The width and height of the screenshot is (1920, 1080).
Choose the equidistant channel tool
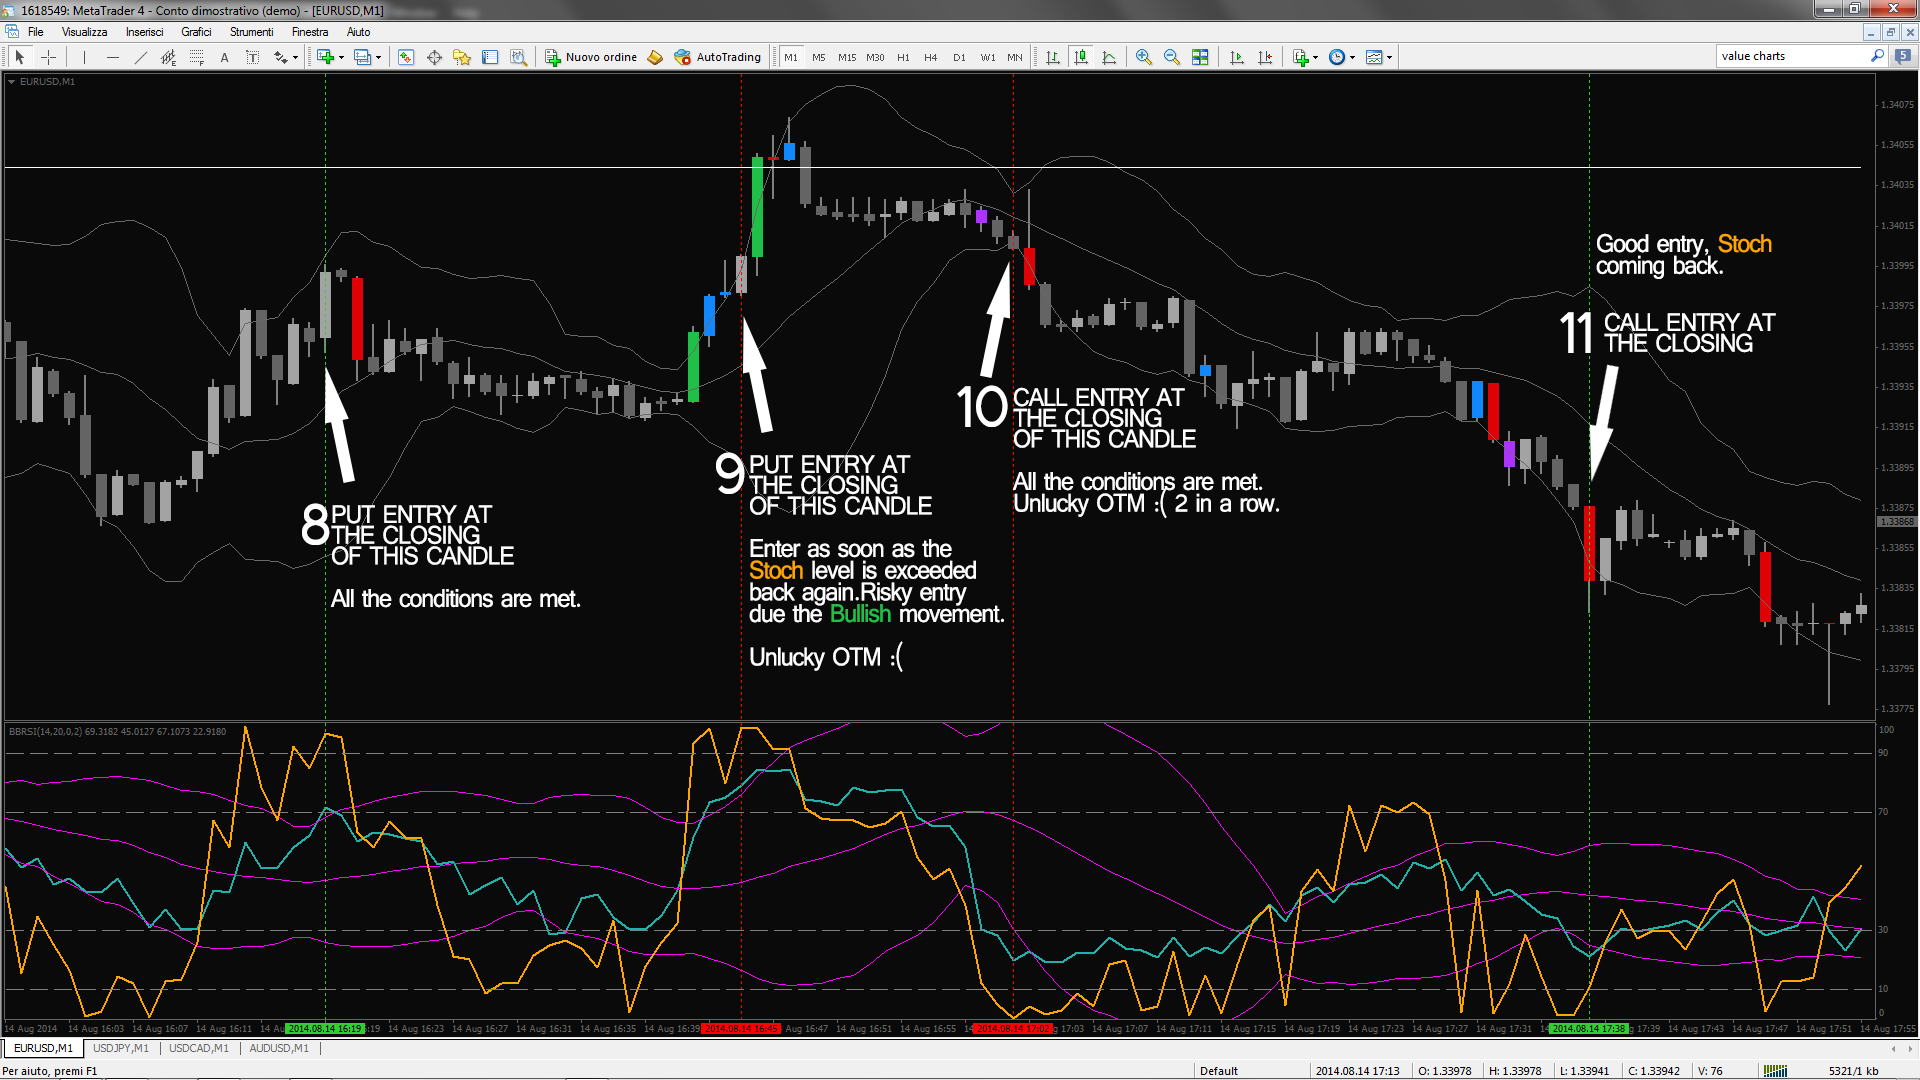pyautogui.click(x=168, y=57)
